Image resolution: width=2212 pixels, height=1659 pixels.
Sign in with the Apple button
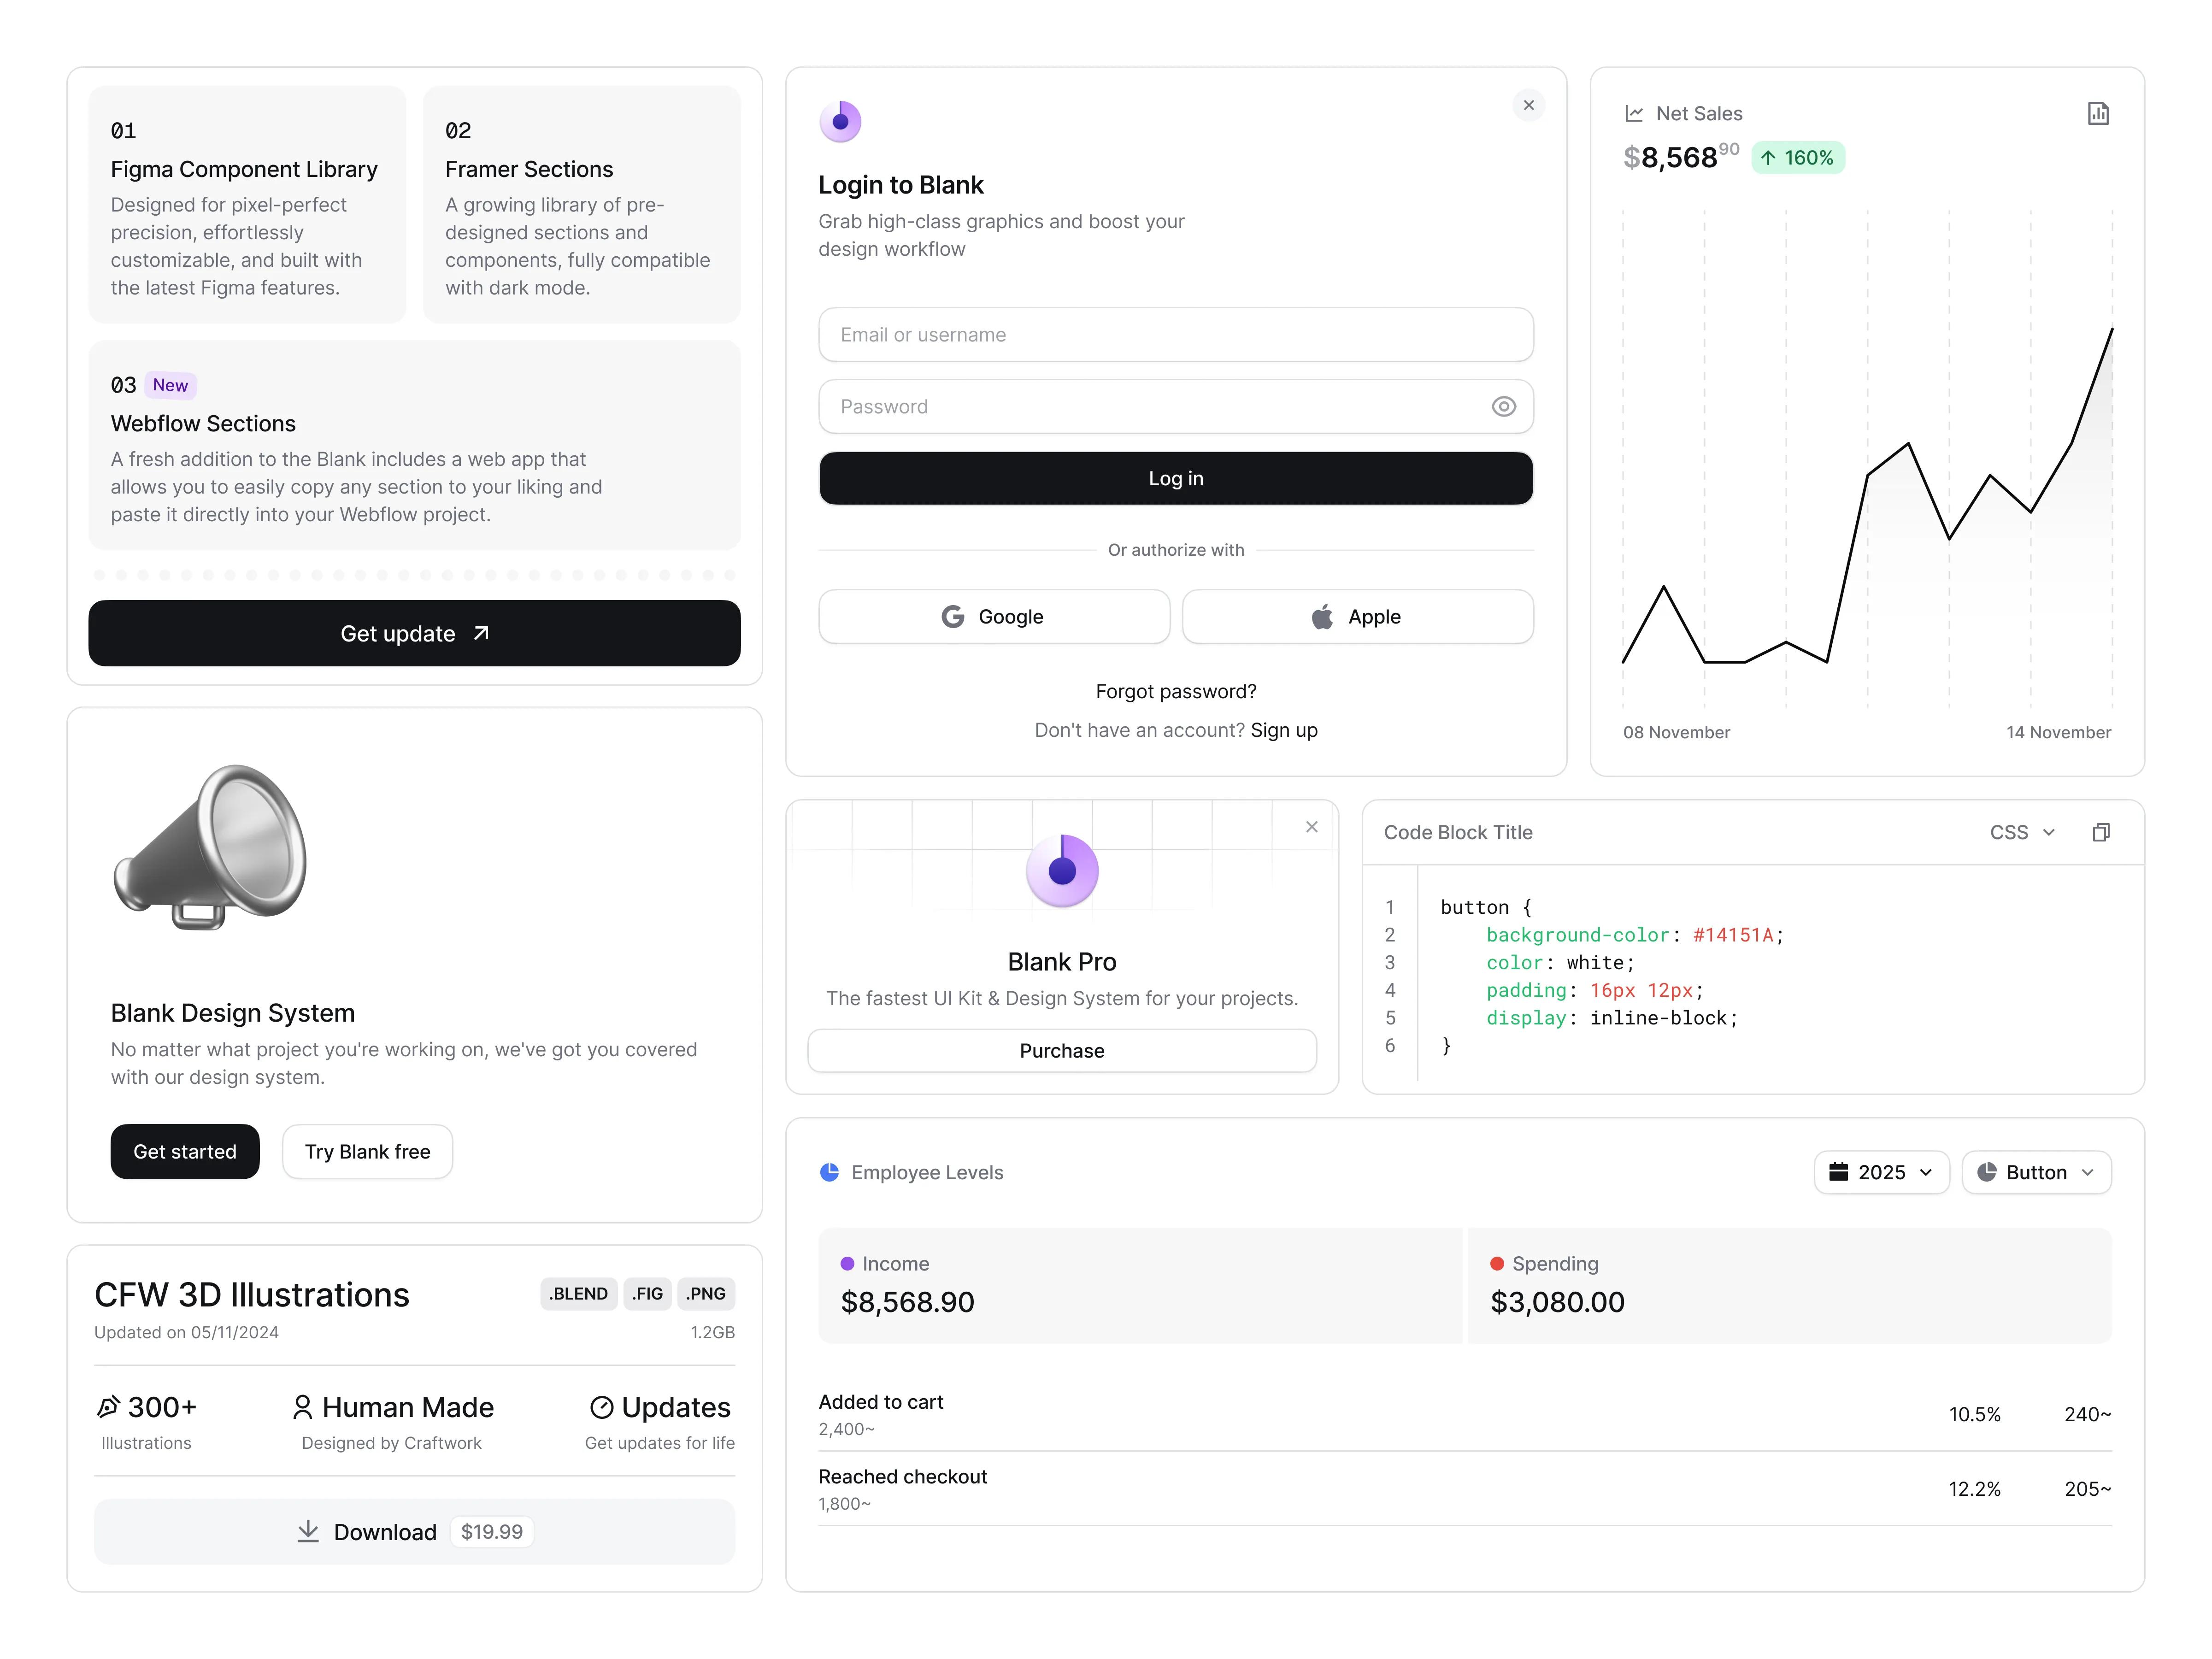coord(1357,617)
